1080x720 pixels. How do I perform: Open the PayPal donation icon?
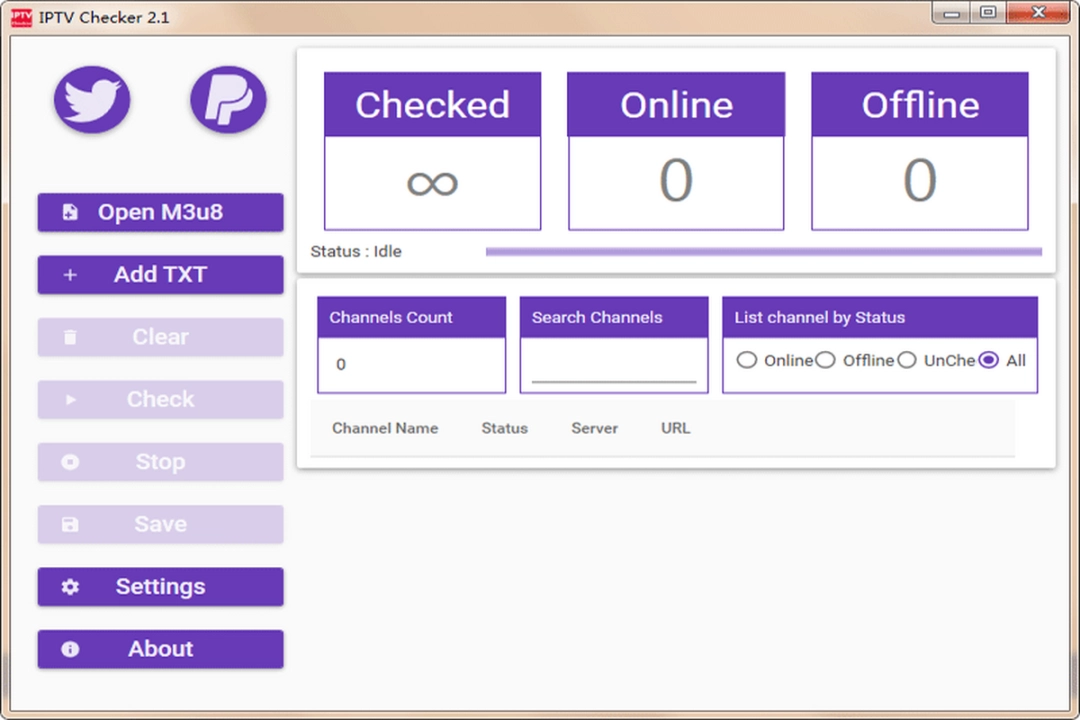[x=228, y=100]
